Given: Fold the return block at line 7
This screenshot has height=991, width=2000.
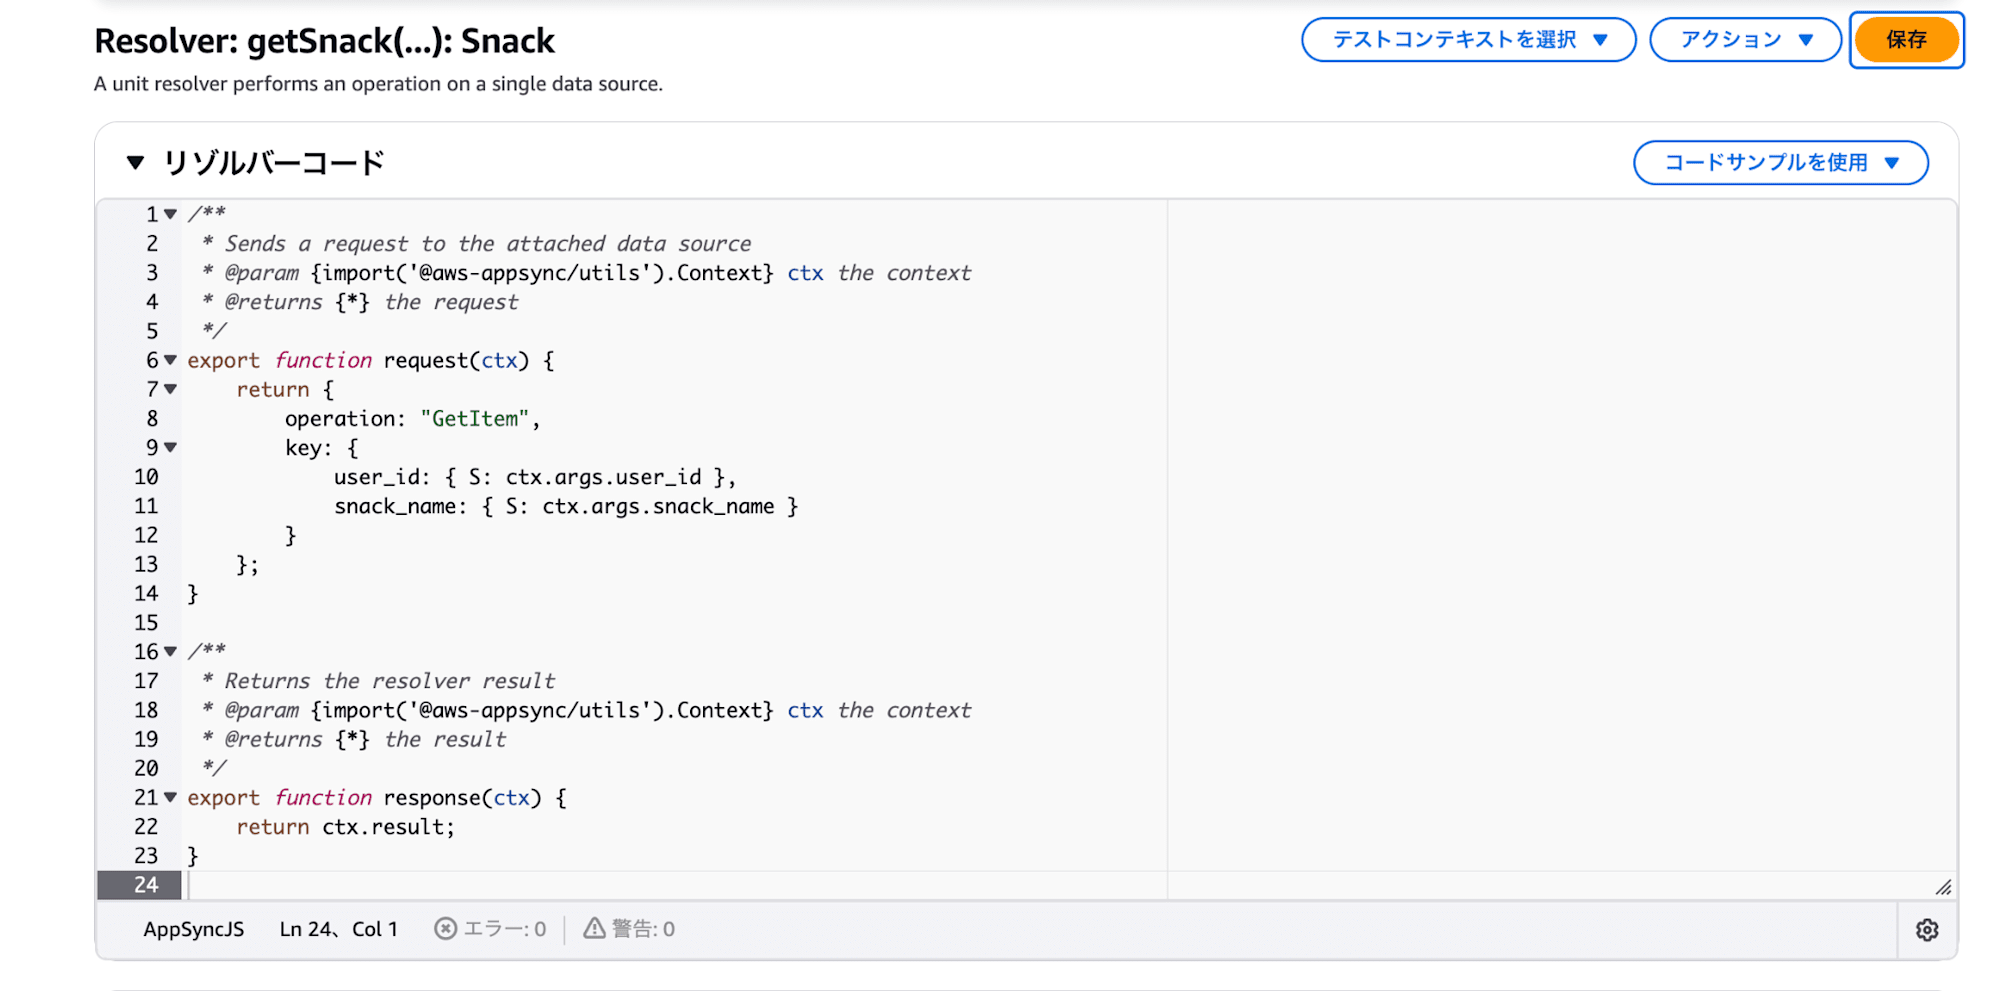Looking at the screenshot, I should 171,389.
